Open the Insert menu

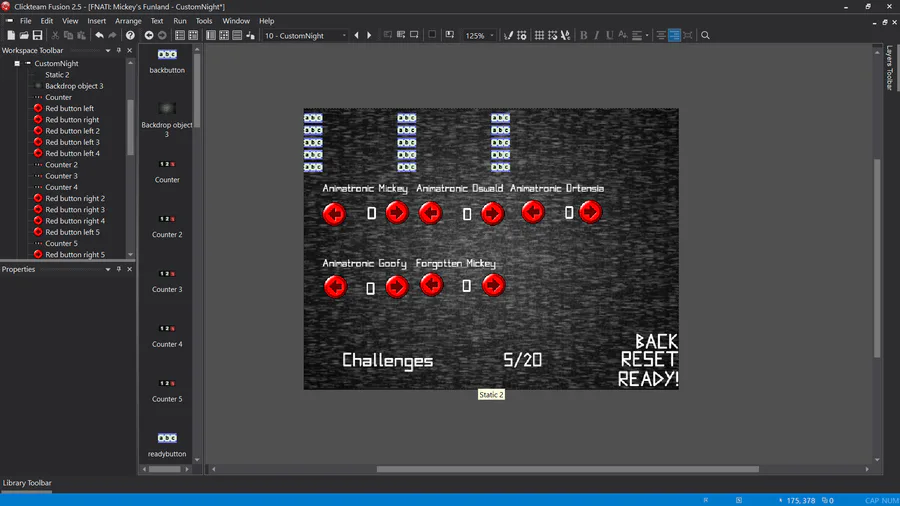click(x=96, y=21)
